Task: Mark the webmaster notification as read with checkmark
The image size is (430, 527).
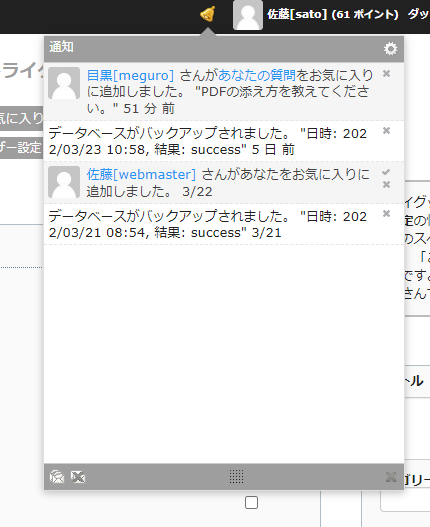Action: (386, 172)
